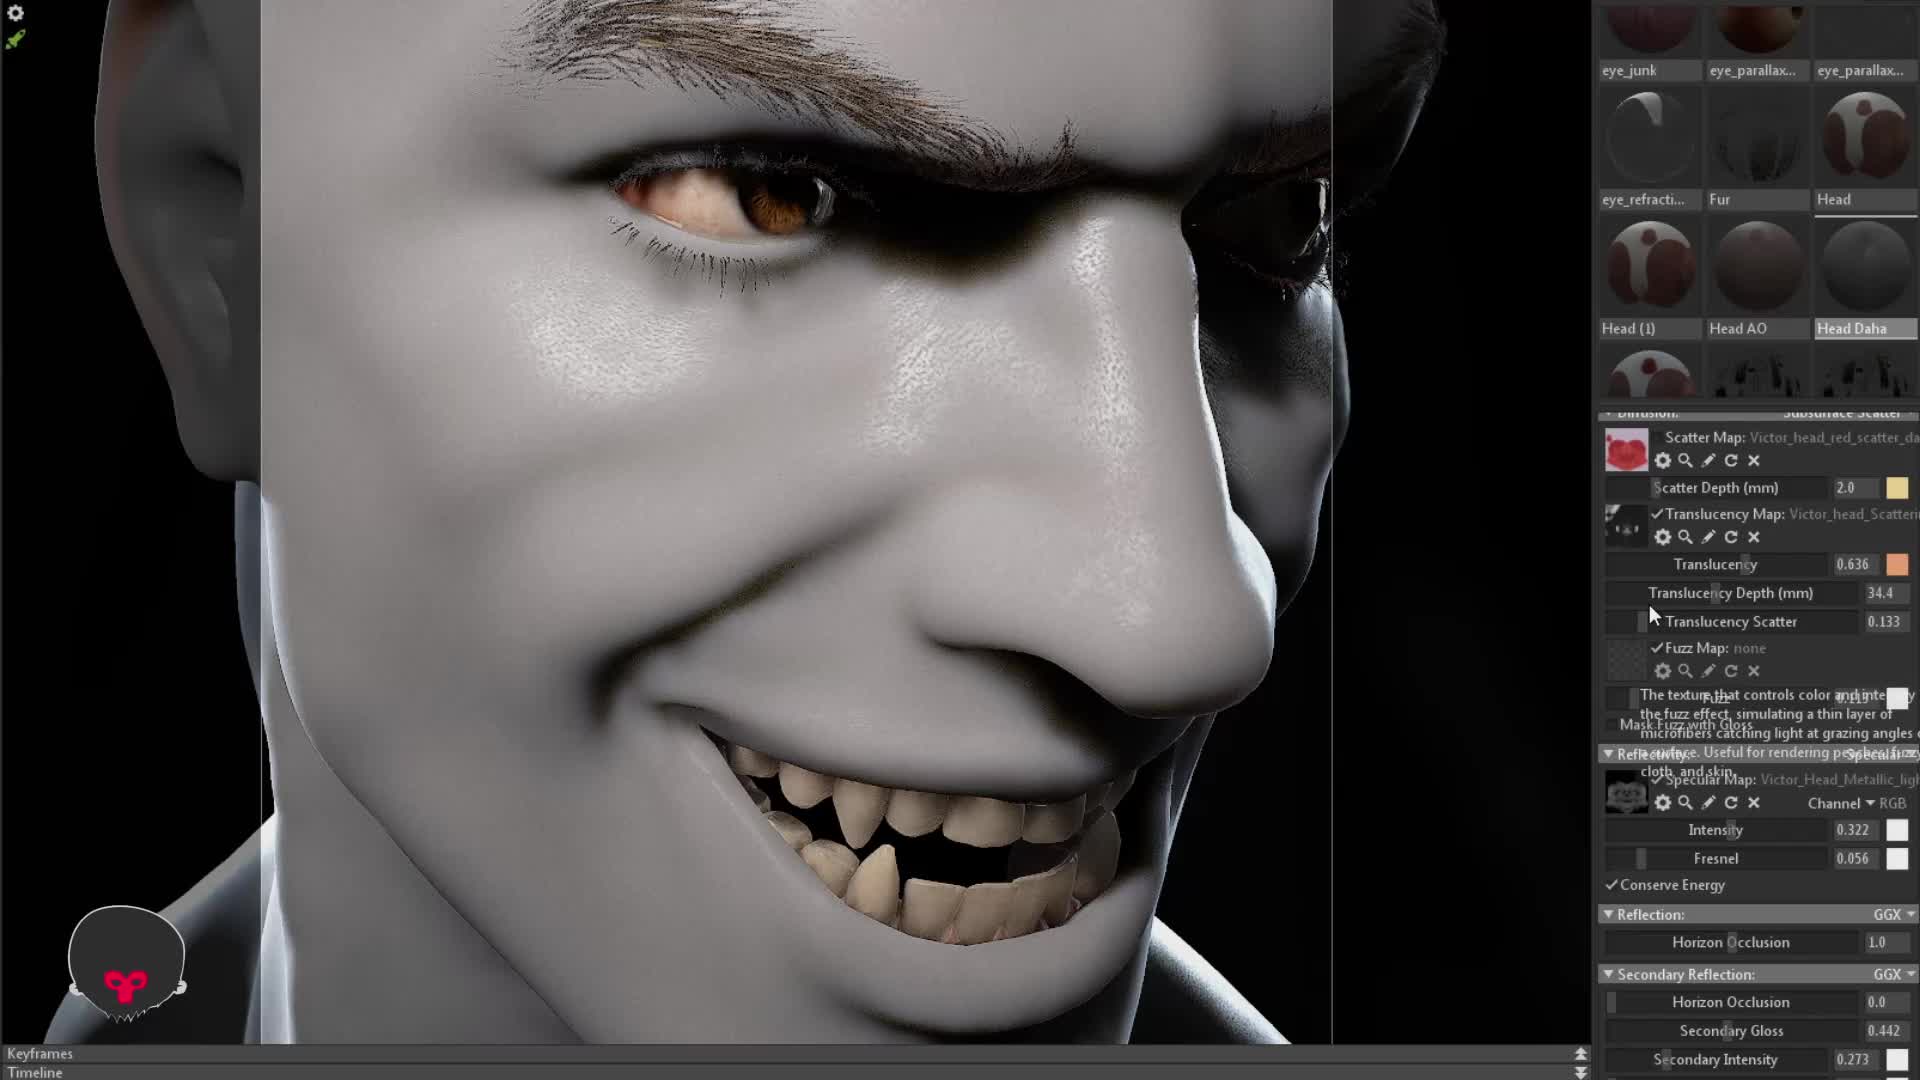Open Specular Map settings gear
Viewport: 1920px width, 1080px height.
pyautogui.click(x=1662, y=803)
